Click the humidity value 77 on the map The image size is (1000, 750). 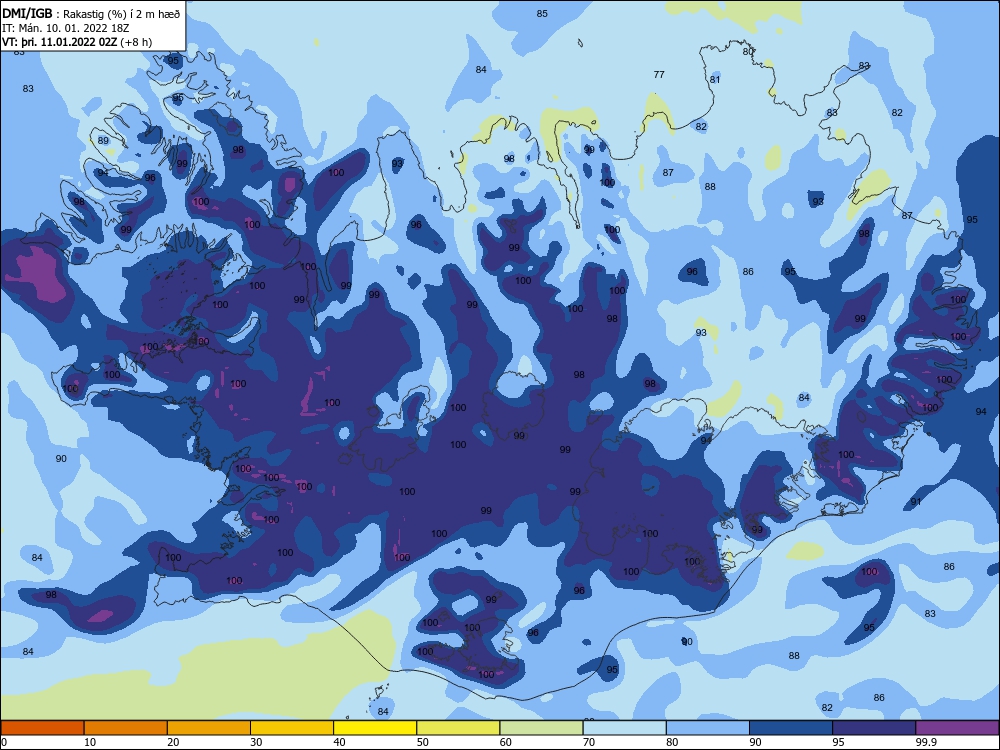point(659,75)
